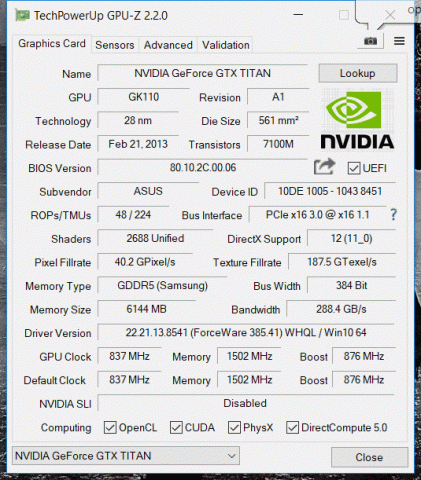The width and height of the screenshot is (421, 480).
Task: Click the BIOS export share icon
Action: tap(324, 167)
